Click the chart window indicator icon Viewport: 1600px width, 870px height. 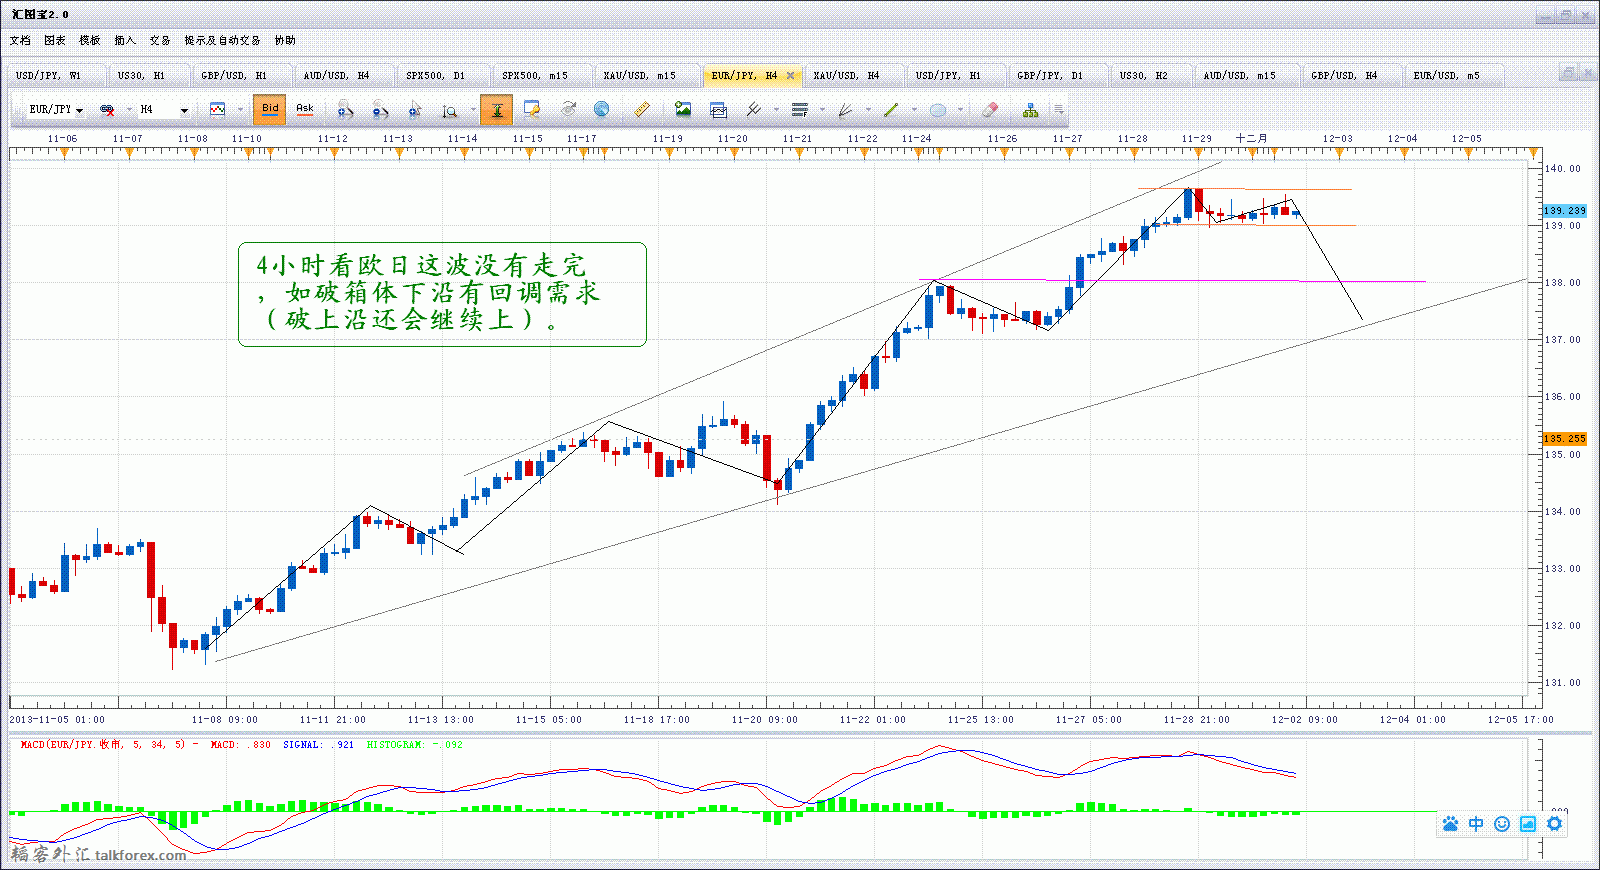(x=718, y=110)
